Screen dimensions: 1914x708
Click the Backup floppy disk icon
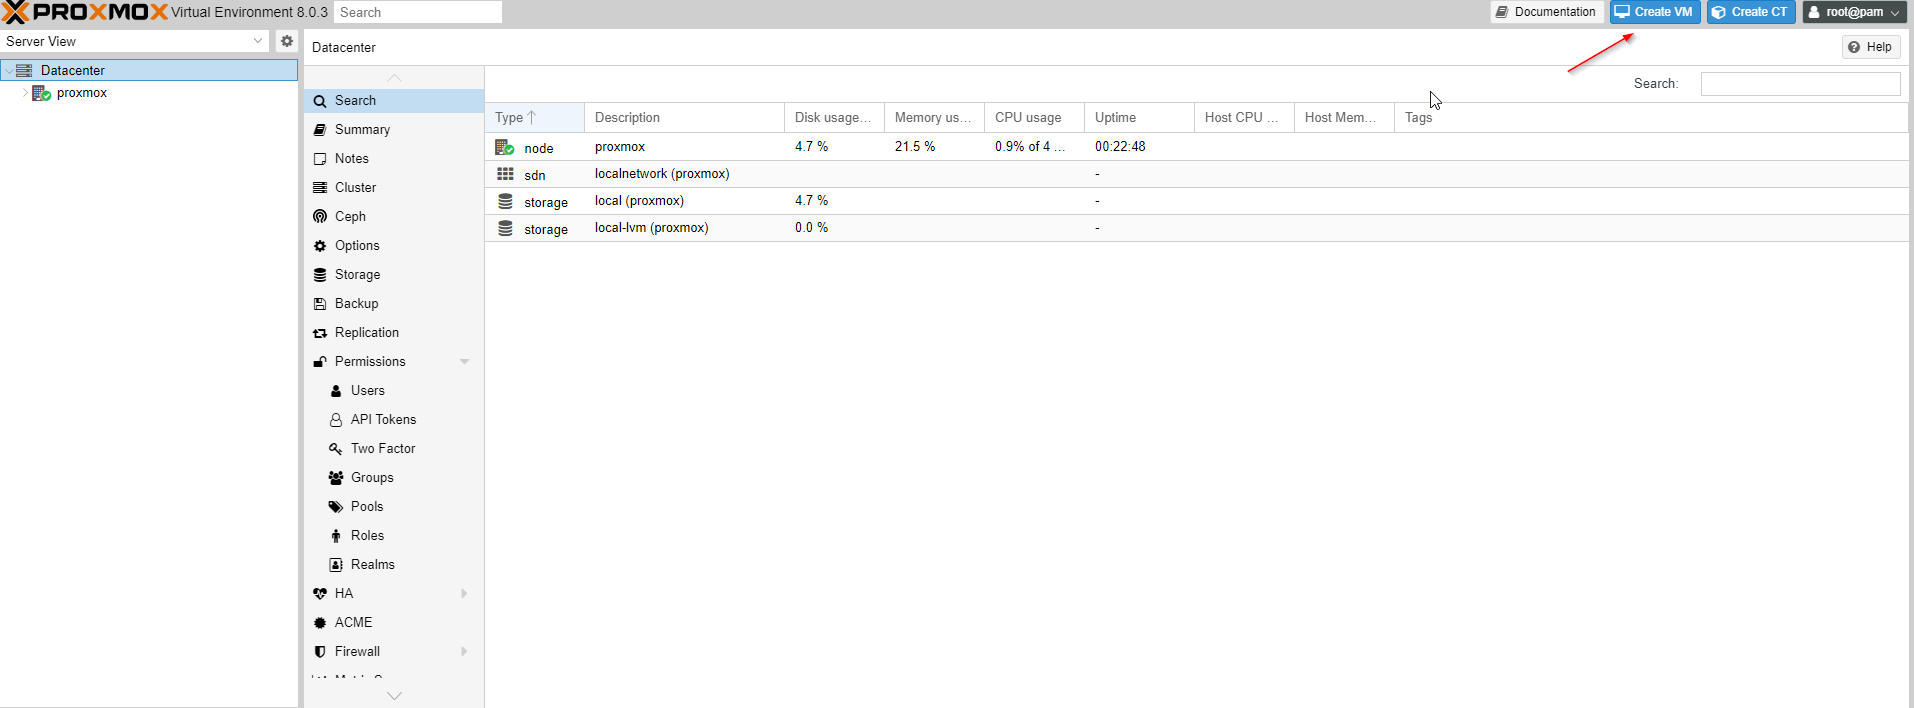(x=320, y=304)
